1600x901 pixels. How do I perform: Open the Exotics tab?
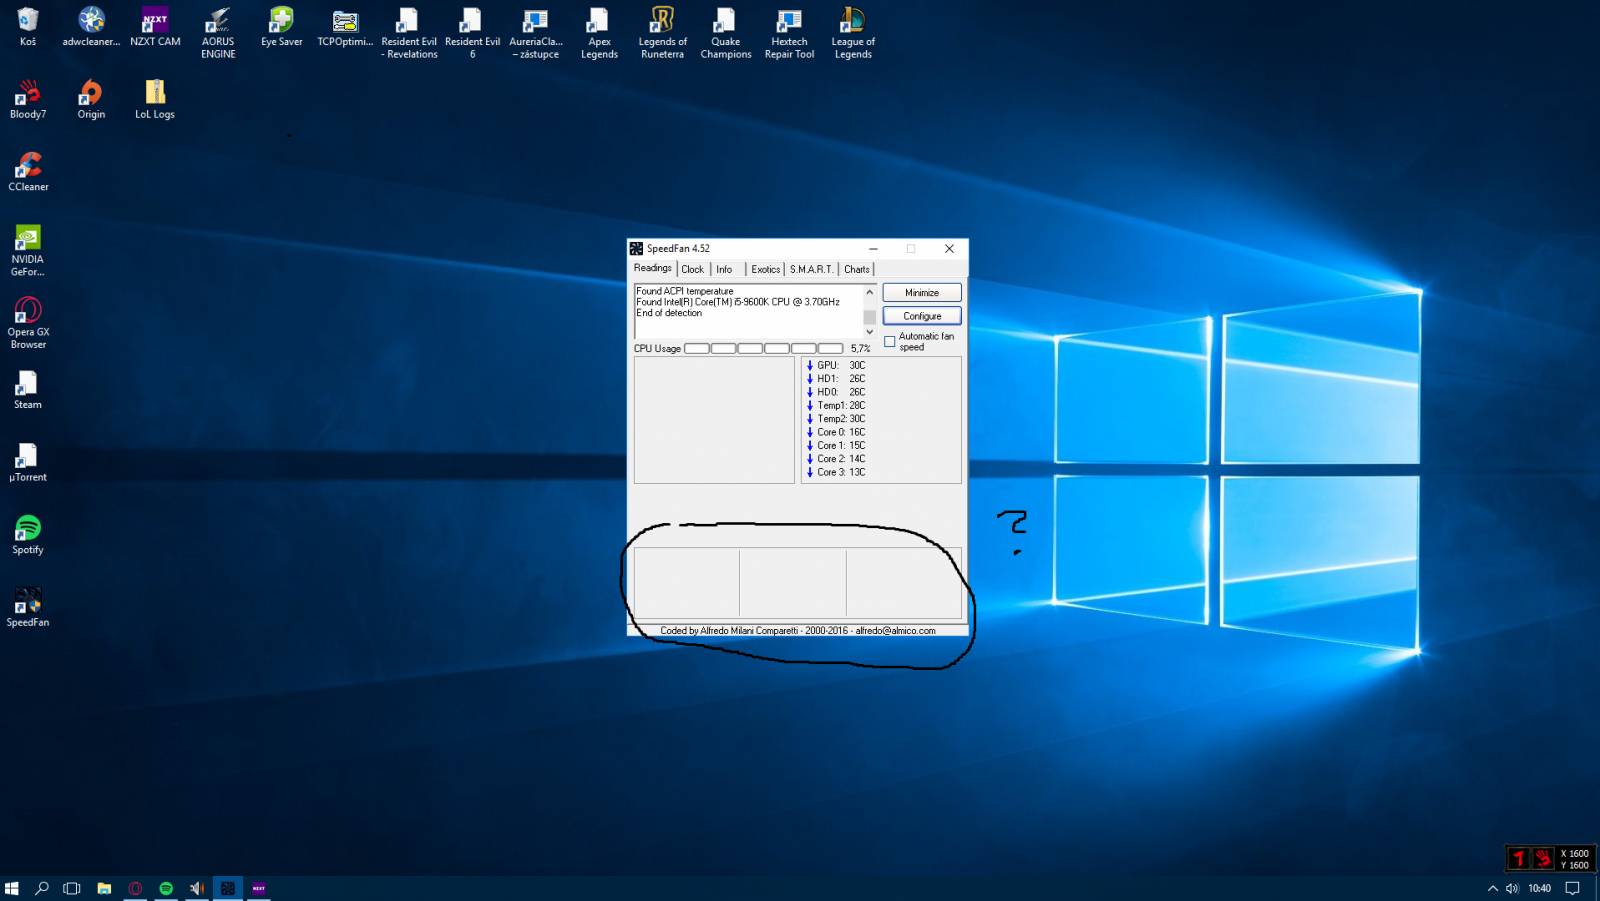(x=765, y=269)
